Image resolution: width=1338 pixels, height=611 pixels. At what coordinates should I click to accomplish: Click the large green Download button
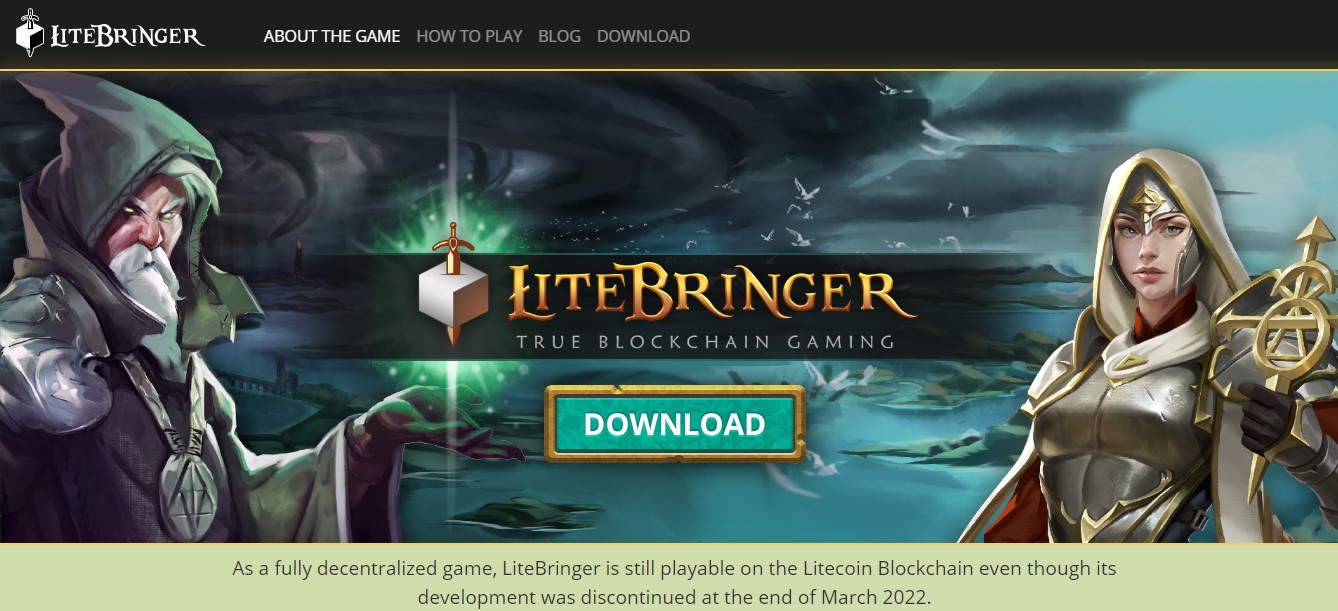[675, 424]
